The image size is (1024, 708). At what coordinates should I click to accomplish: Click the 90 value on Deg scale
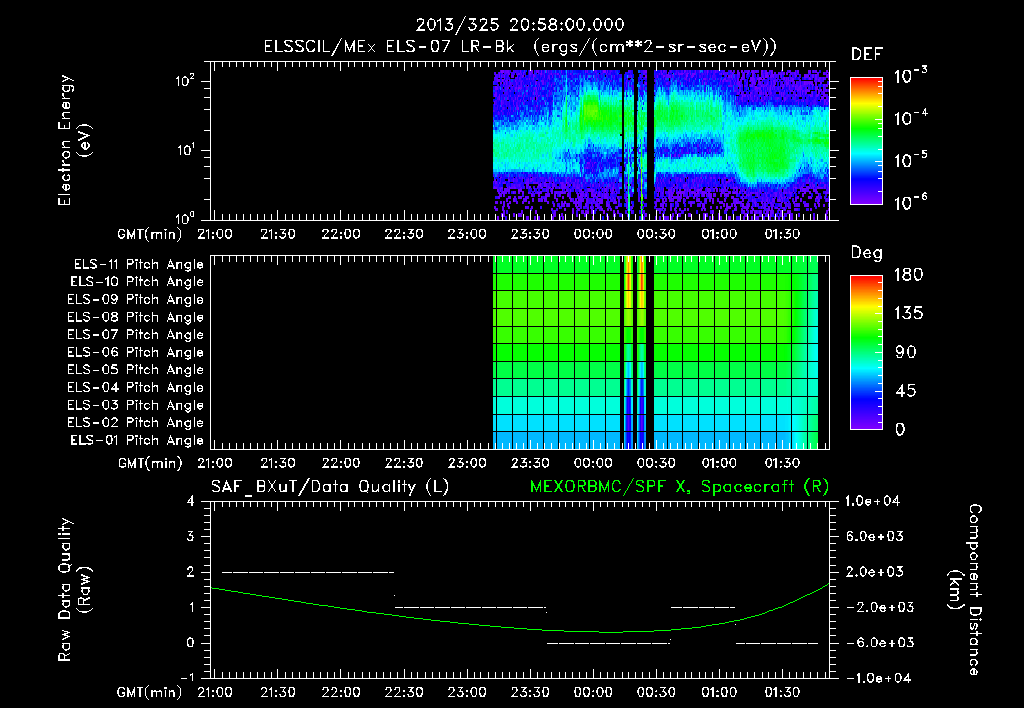(905, 353)
